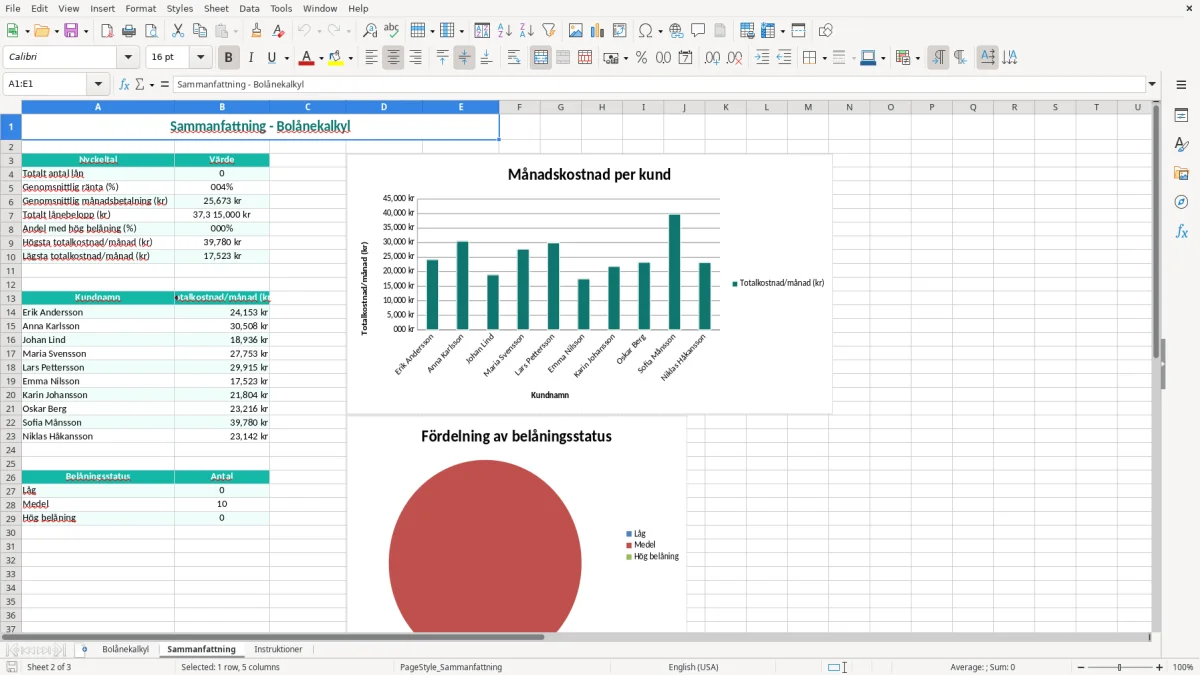This screenshot has width=1200, height=675.
Task: Toggle Bold formatting
Action: [228, 58]
